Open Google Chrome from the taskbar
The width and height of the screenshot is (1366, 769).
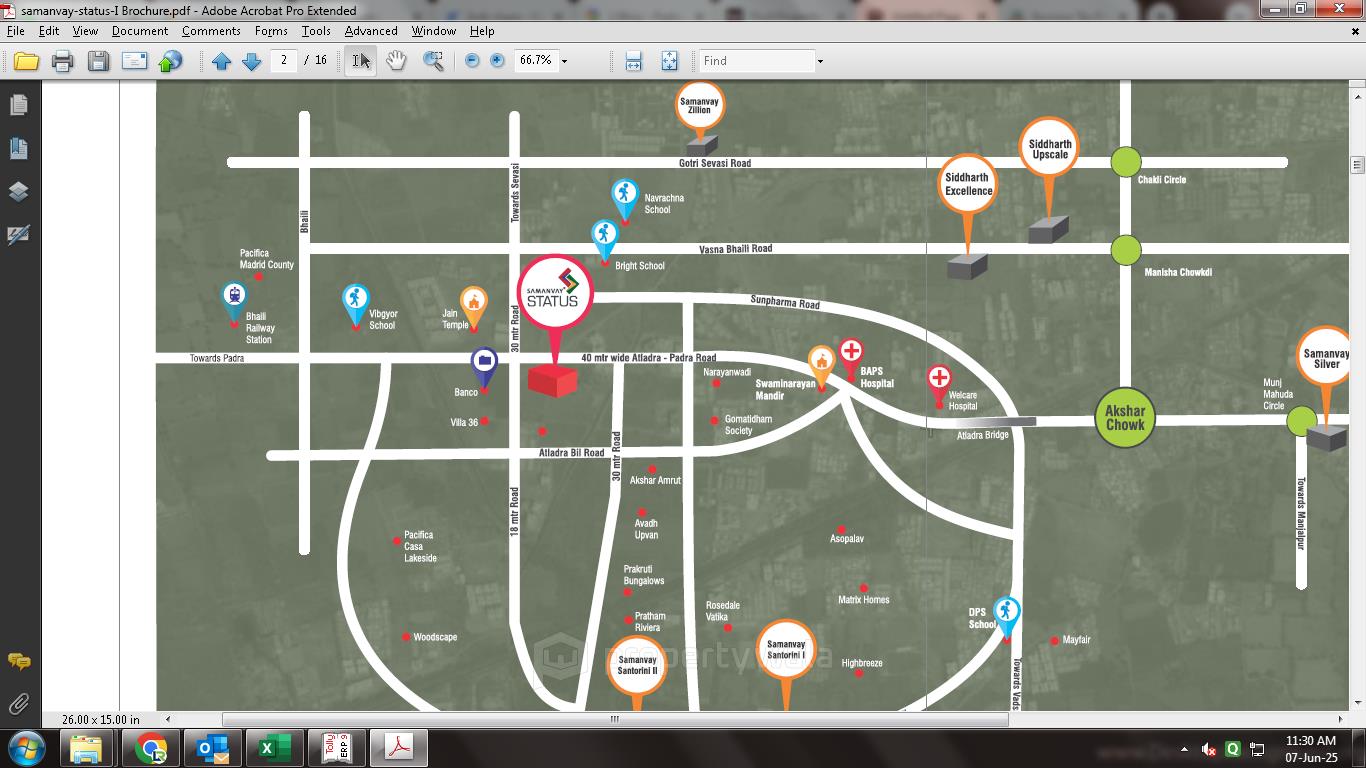pos(151,748)
